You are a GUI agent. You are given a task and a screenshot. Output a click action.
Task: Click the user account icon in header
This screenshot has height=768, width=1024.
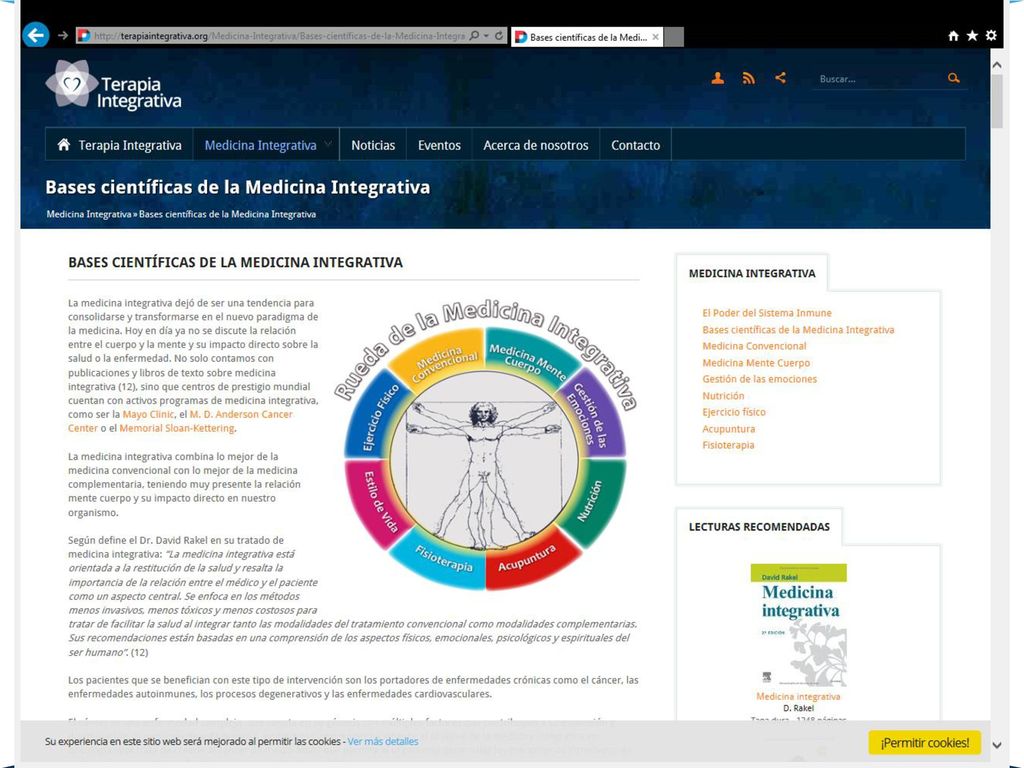coord(718,78)
